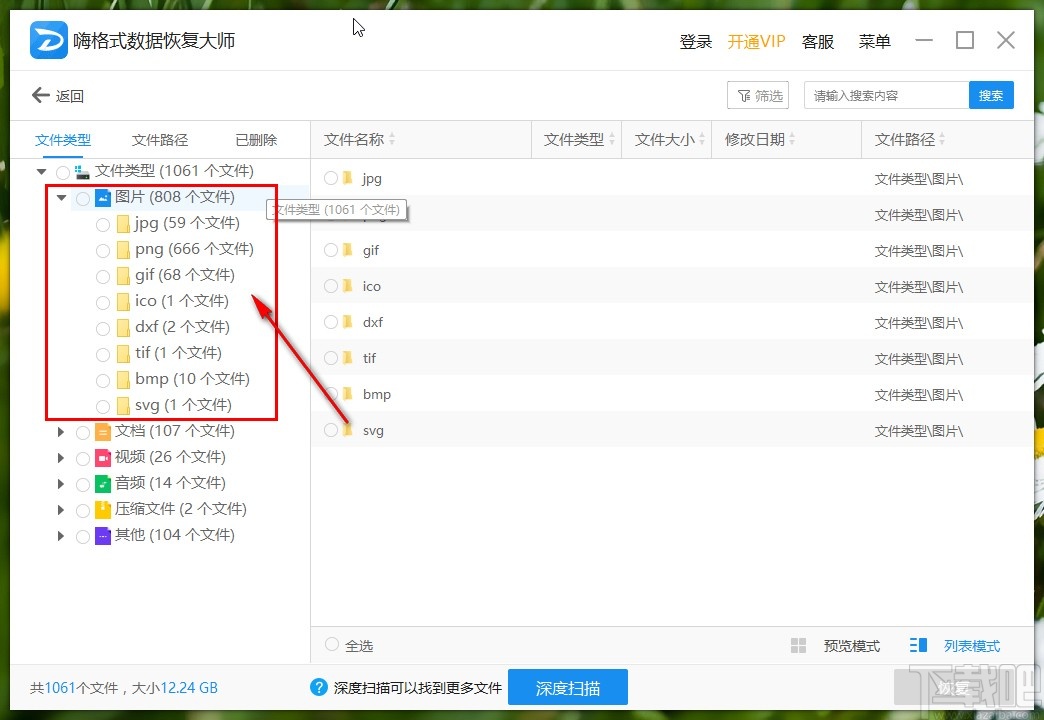Switch to 预览模式 grid view icon
This screenshot has height=720, width=1044.
pos(799,645)
